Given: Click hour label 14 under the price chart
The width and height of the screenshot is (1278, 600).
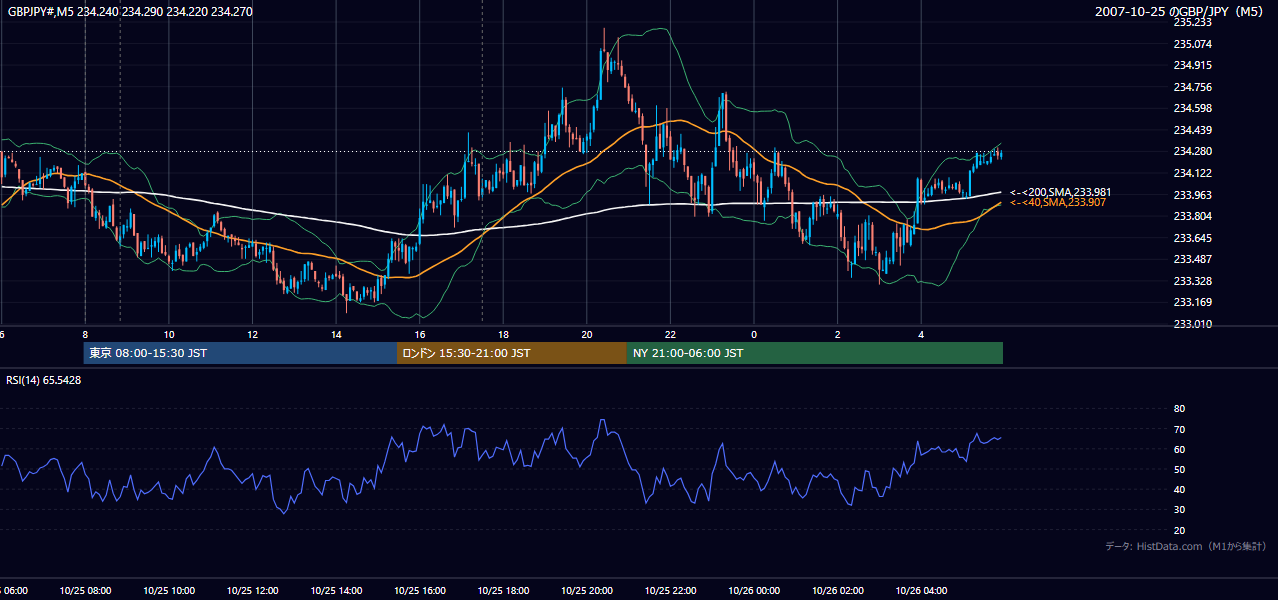Looking at the screenshot, I should (x=336, y=334).
